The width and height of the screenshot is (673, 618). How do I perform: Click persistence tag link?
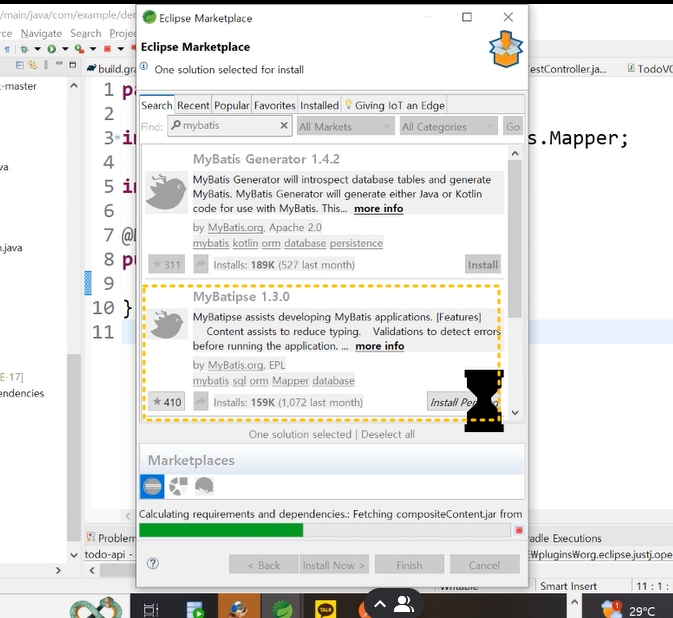(x=356, y=243)
